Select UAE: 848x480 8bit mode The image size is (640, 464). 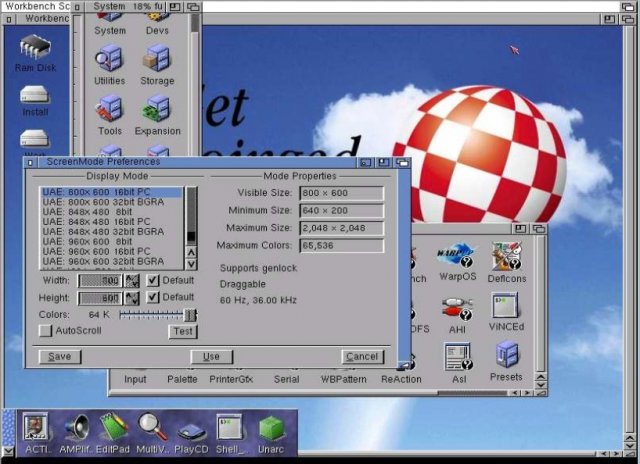click(112, 212)
